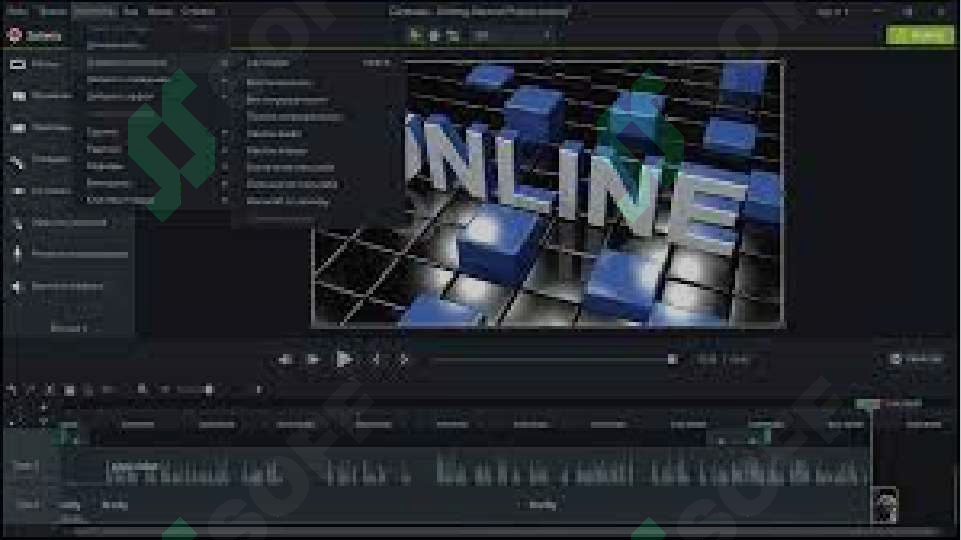This screenshot has height=540, width=961.
Task: Click the timeline zoom slider handle
Action: 209,389
